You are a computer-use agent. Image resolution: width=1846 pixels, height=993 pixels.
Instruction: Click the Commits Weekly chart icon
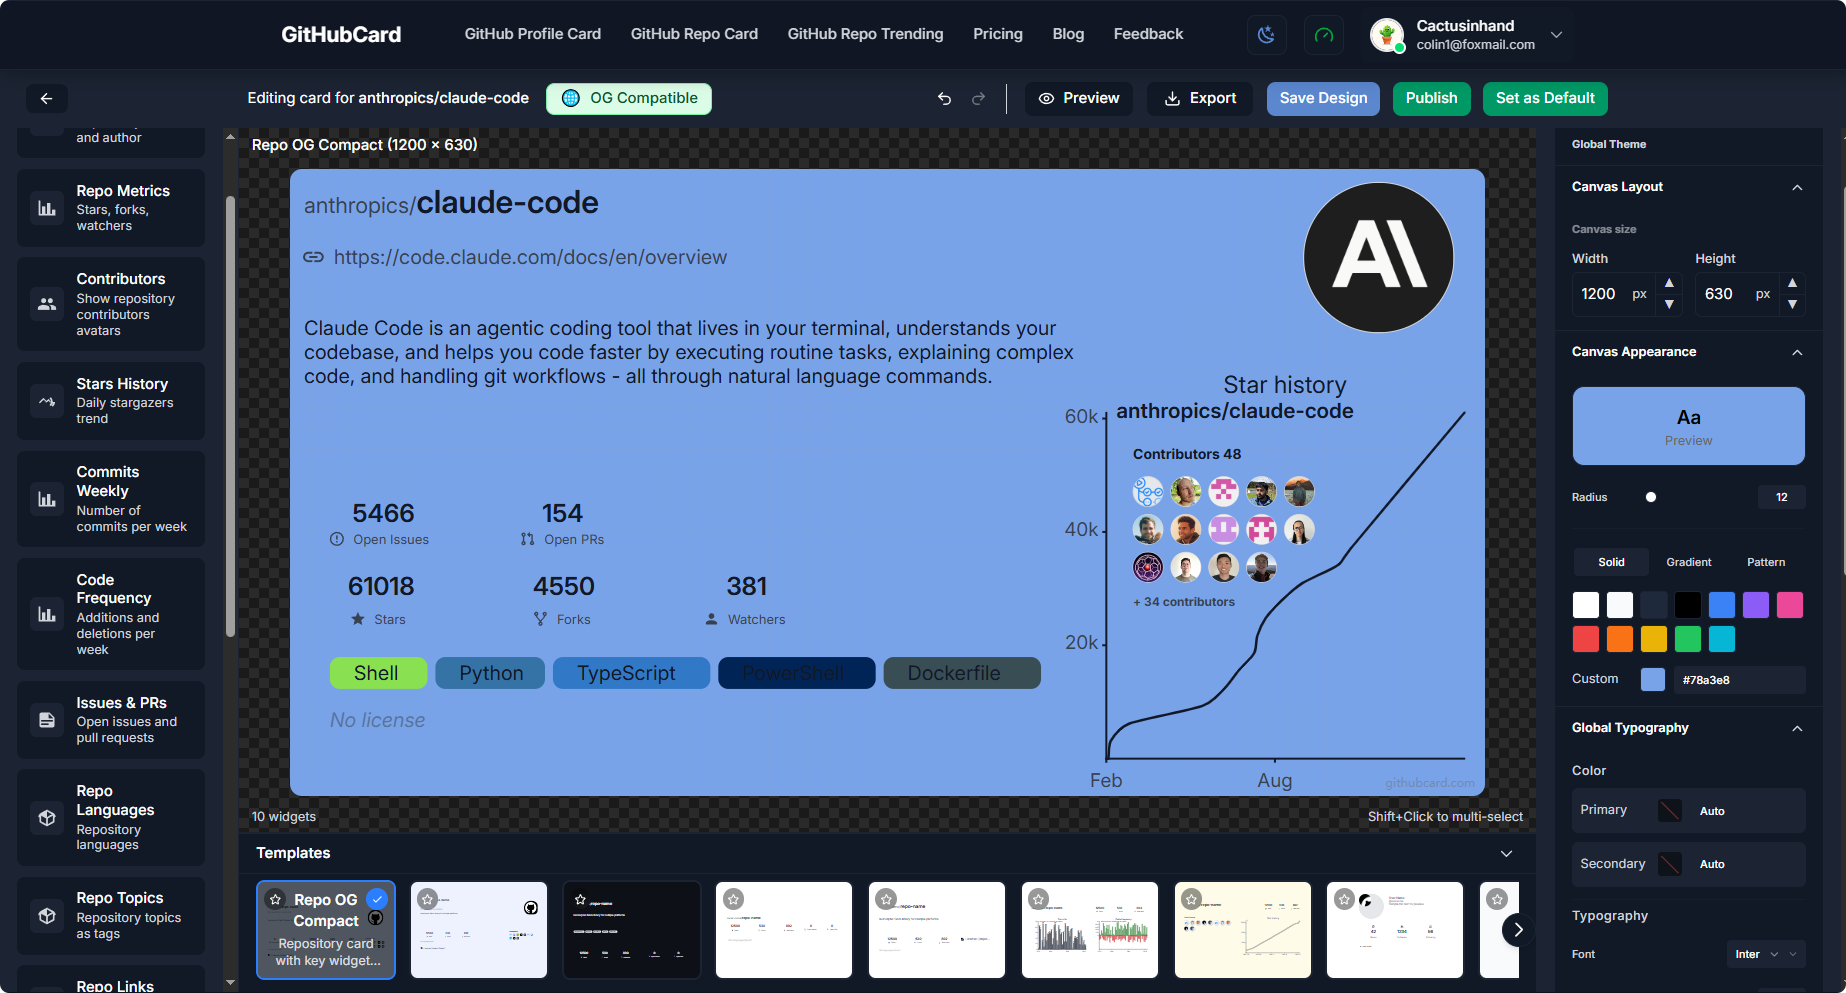coord(47,499)
